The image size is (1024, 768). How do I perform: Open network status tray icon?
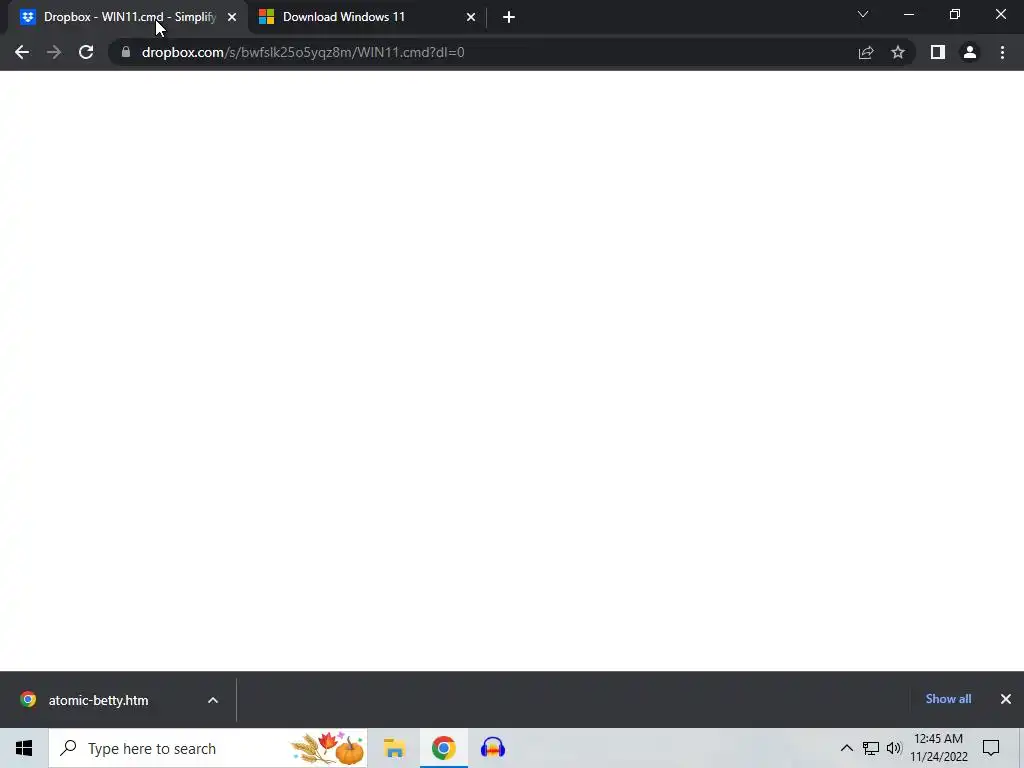tap(871, 748)
